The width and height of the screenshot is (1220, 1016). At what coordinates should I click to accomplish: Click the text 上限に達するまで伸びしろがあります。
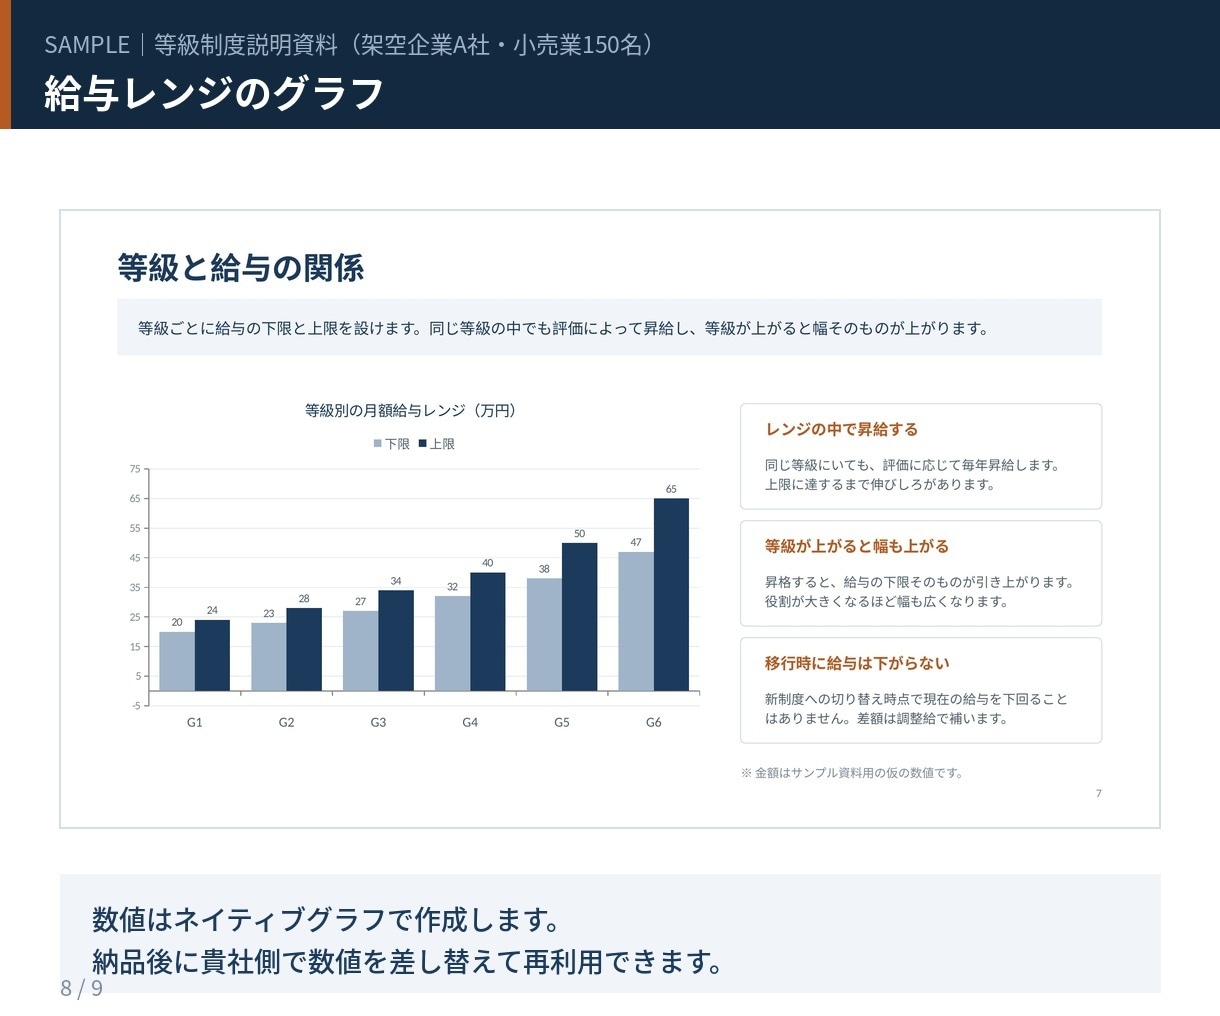tap(880, 484)
